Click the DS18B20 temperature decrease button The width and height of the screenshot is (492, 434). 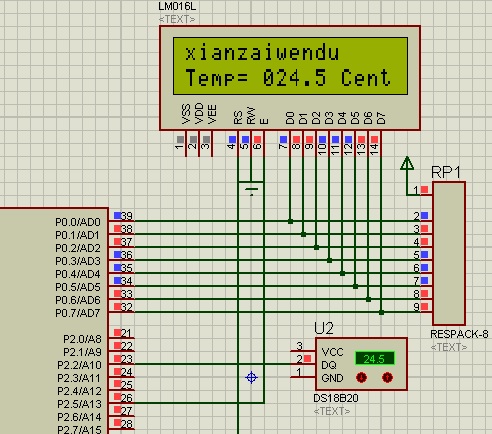point(361,377)
